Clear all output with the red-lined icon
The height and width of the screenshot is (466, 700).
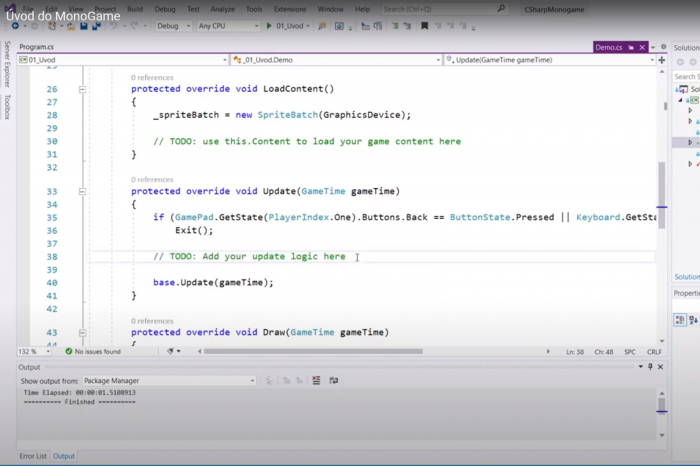tap(316, 380)
